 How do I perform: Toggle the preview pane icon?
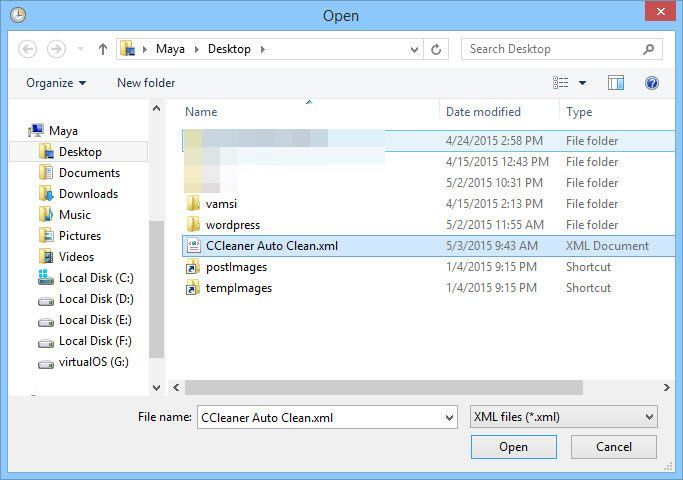pyautogui.click(x=616, y=83)
